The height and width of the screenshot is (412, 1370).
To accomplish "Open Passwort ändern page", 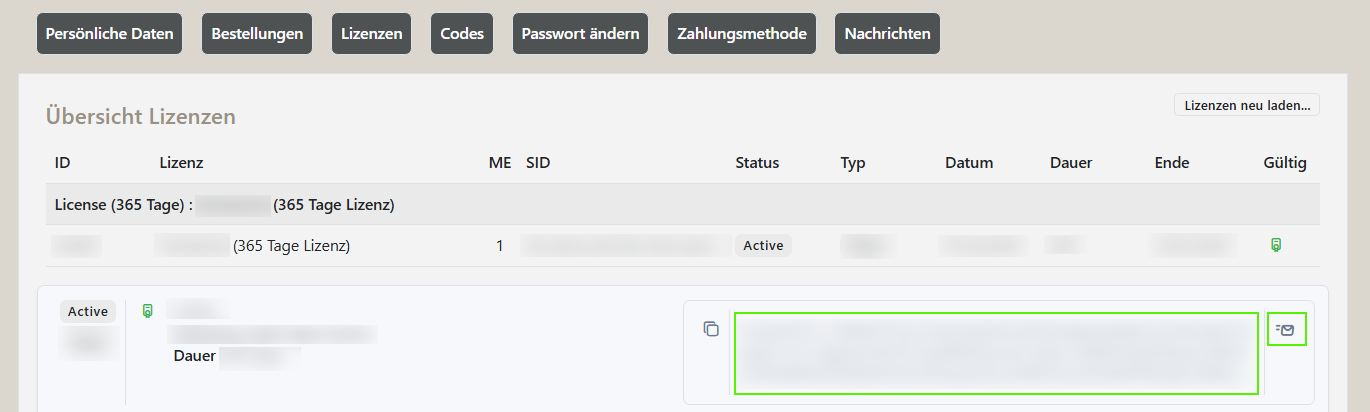I will click(x=580, y=33).
